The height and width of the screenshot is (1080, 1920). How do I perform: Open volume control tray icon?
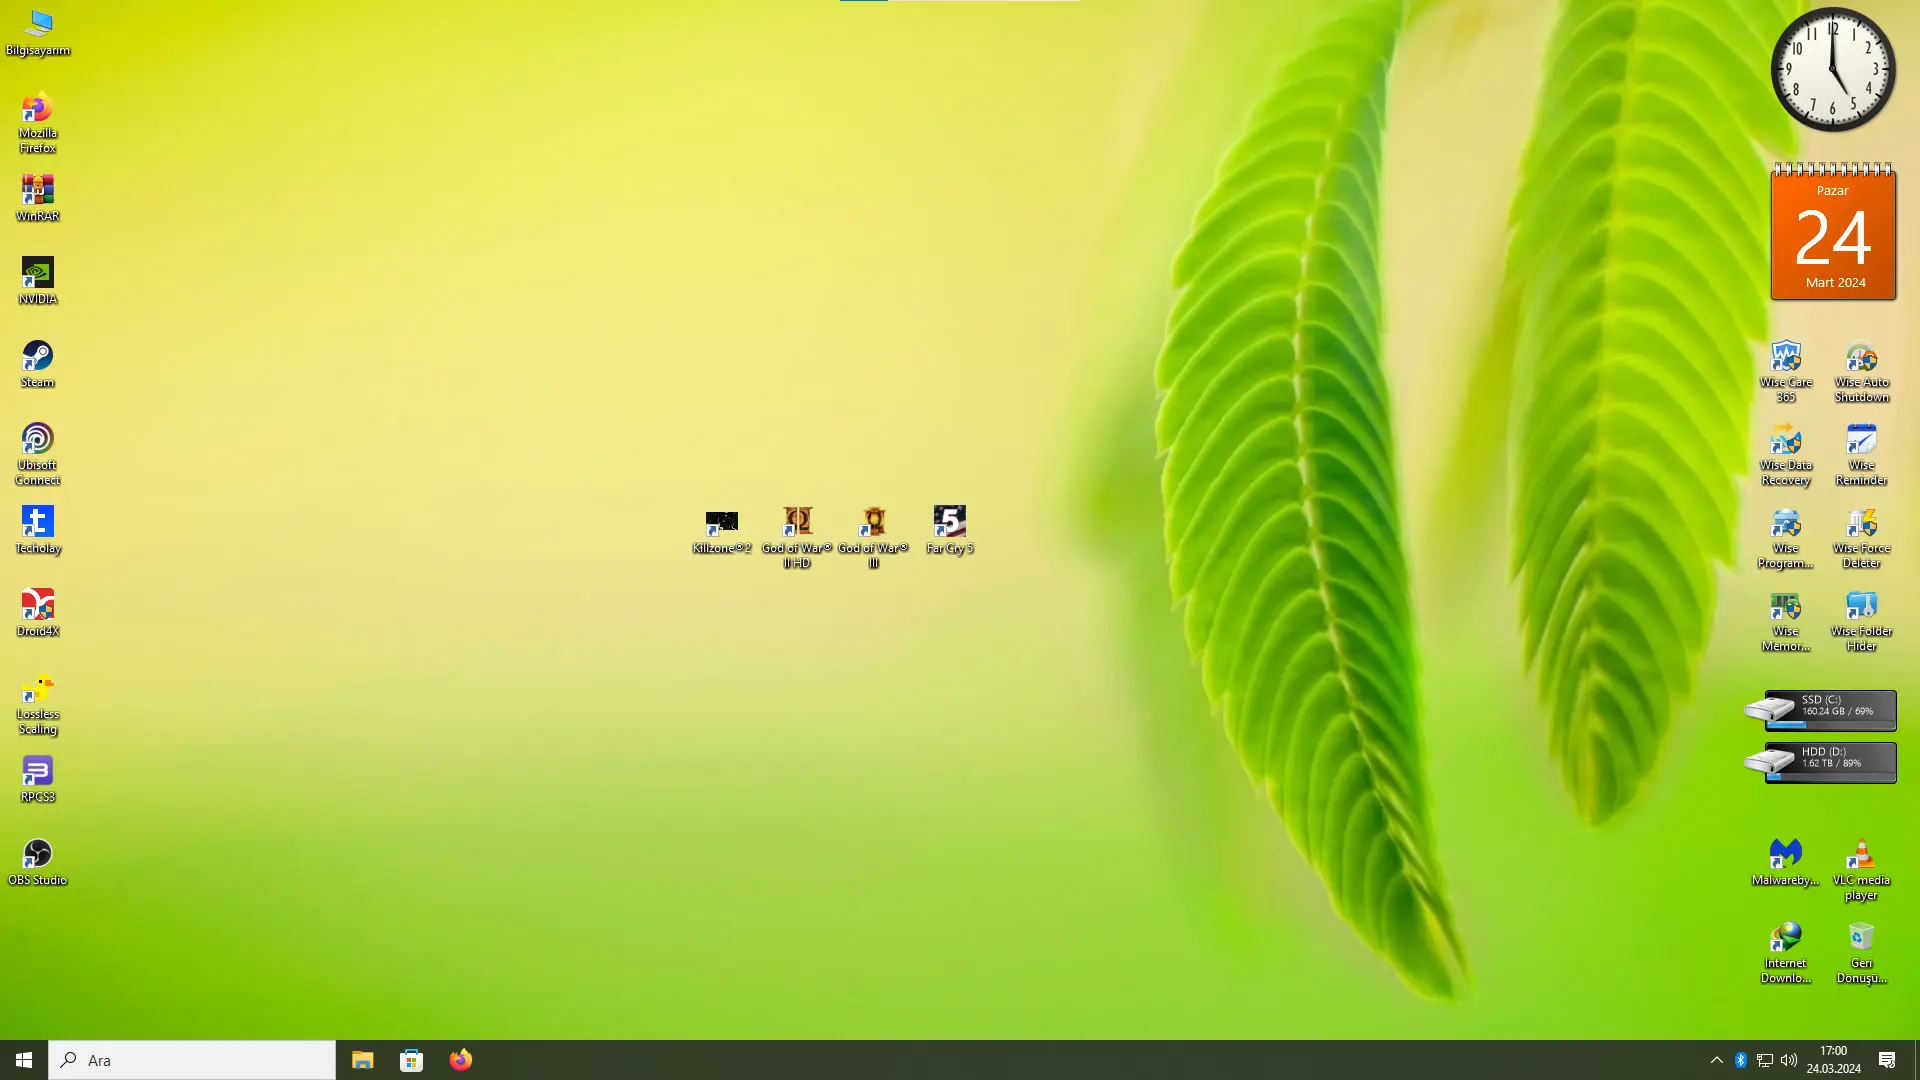tap(1789, 1060)
